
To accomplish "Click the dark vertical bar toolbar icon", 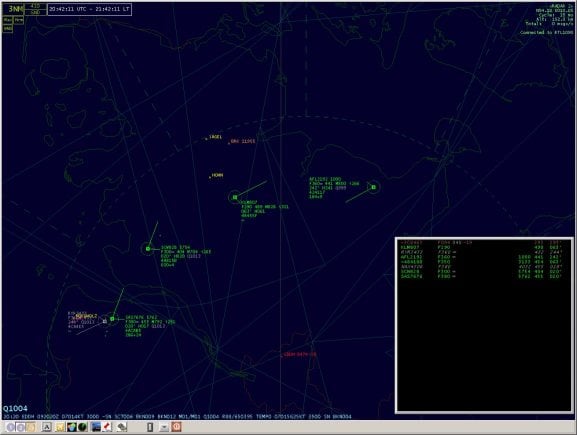I will pos(150,427).
